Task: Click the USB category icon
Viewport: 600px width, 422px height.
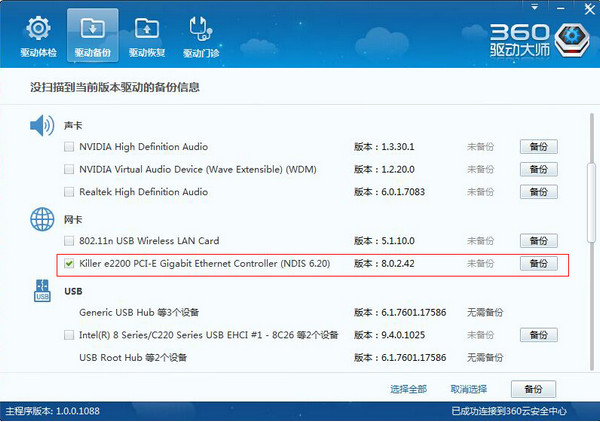Action: pos(41,292)
